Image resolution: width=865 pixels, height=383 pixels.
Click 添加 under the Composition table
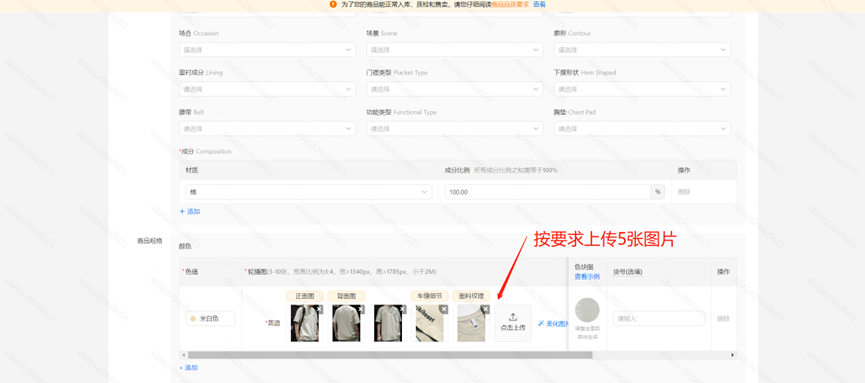tap(190, 211)
